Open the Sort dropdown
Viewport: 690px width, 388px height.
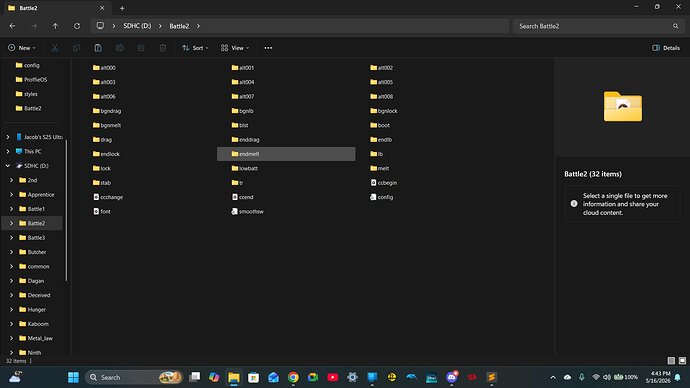click(x=195, y=48)
